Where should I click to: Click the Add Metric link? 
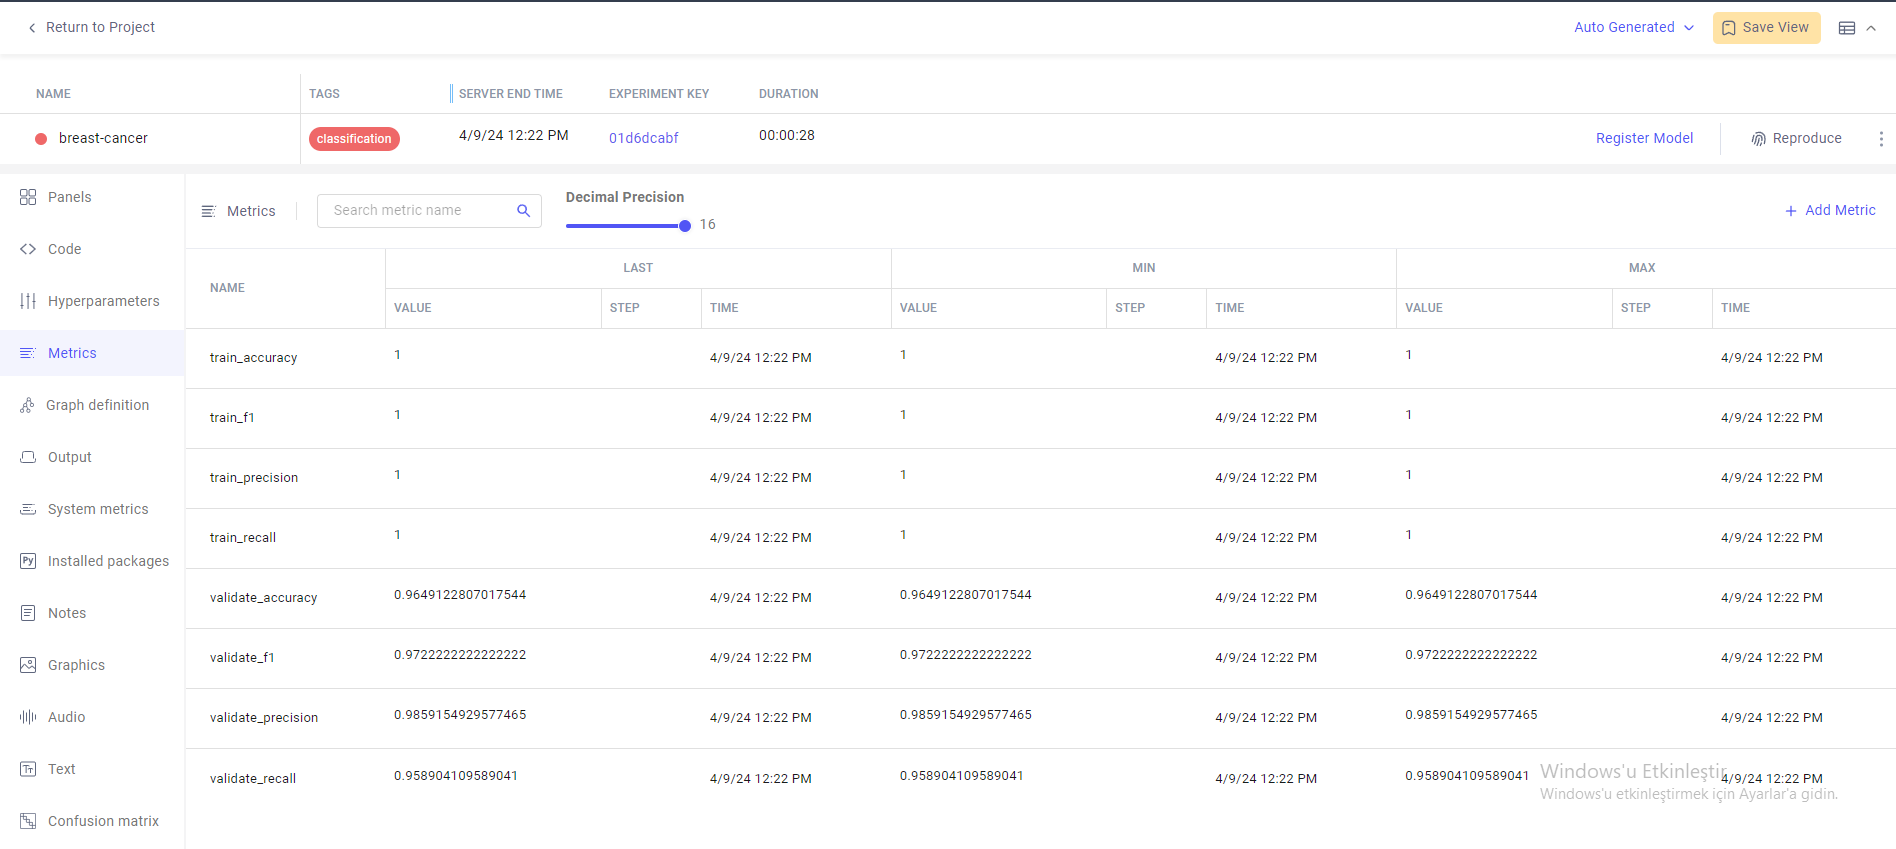point(1830,211)
